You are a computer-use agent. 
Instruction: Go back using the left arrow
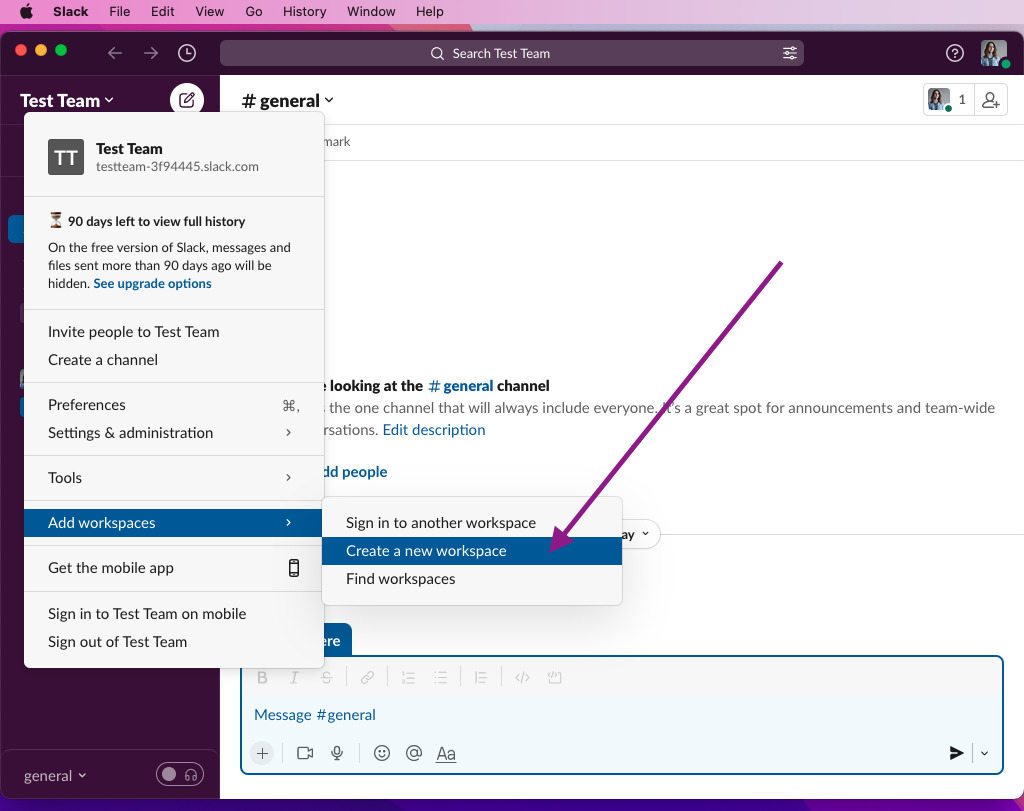[115, 53]
